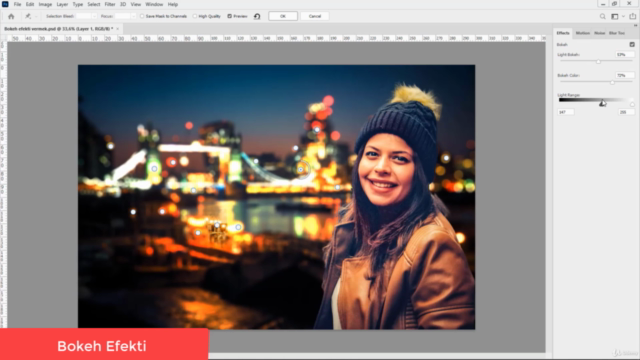Switch to the Motion tab
640x360 pixels.
tap(582, 33)
